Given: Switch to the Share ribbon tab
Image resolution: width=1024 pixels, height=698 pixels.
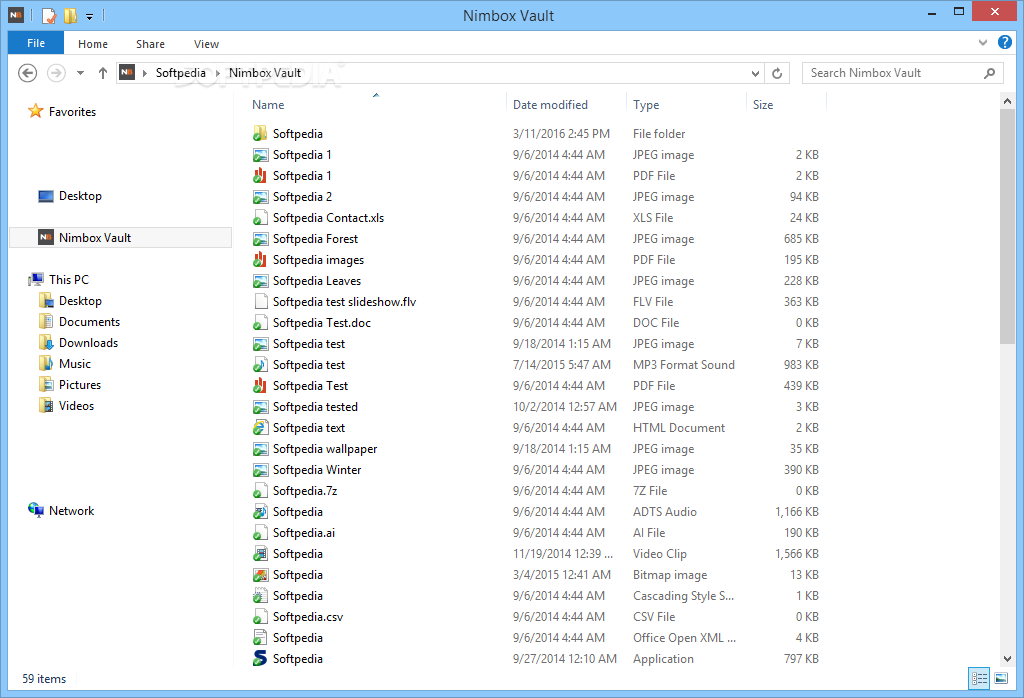Looking at the screenshot, I should pos(150,44).
